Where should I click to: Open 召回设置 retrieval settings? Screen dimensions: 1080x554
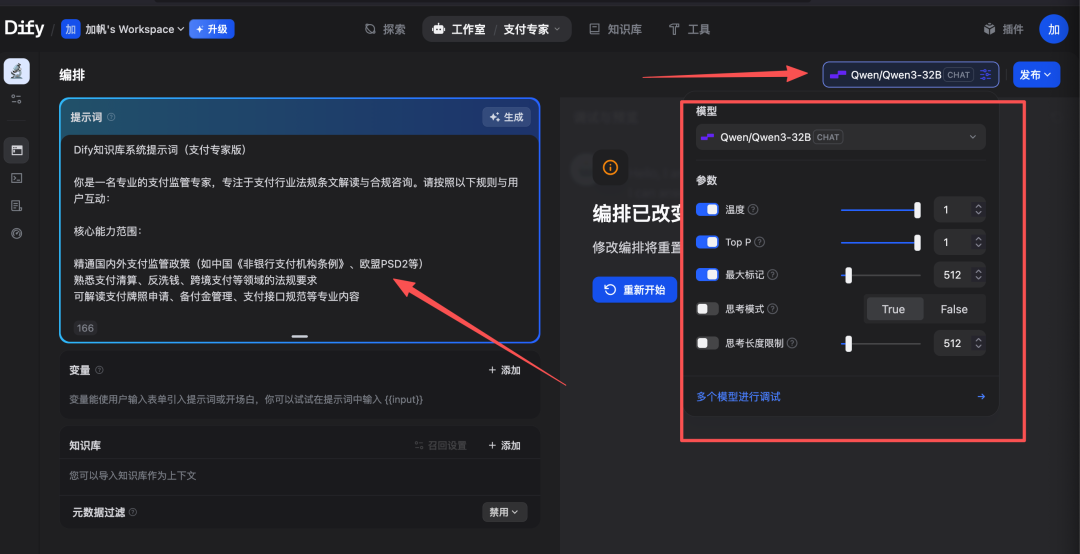click(440, 445)
